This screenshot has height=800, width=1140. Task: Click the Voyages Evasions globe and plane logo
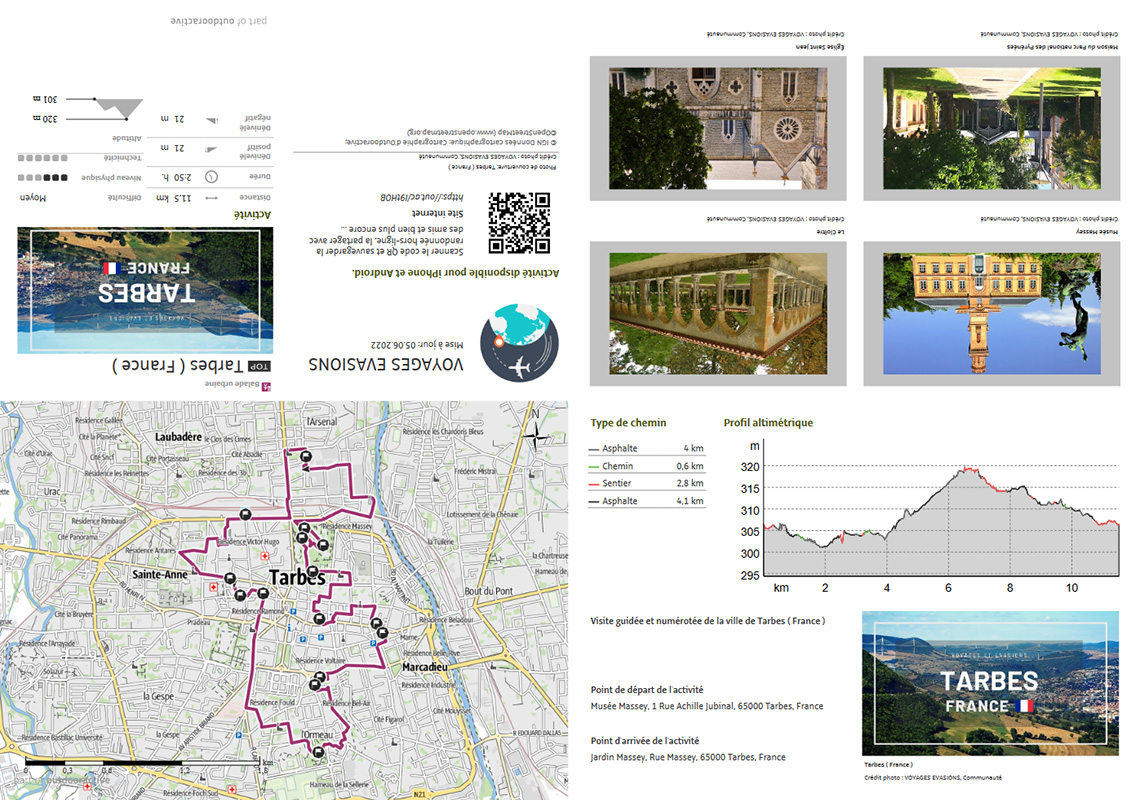519,343
